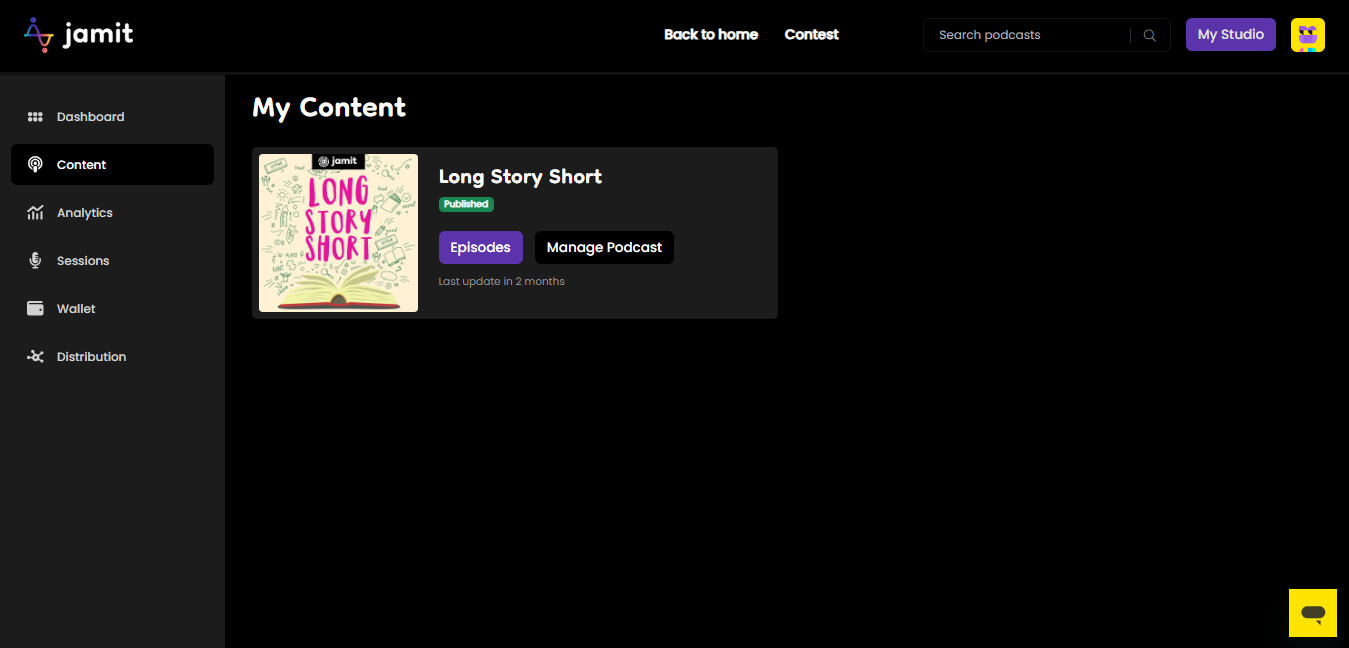Click the Sessions microphone icon
The image size is (1349, 648).
35,261
